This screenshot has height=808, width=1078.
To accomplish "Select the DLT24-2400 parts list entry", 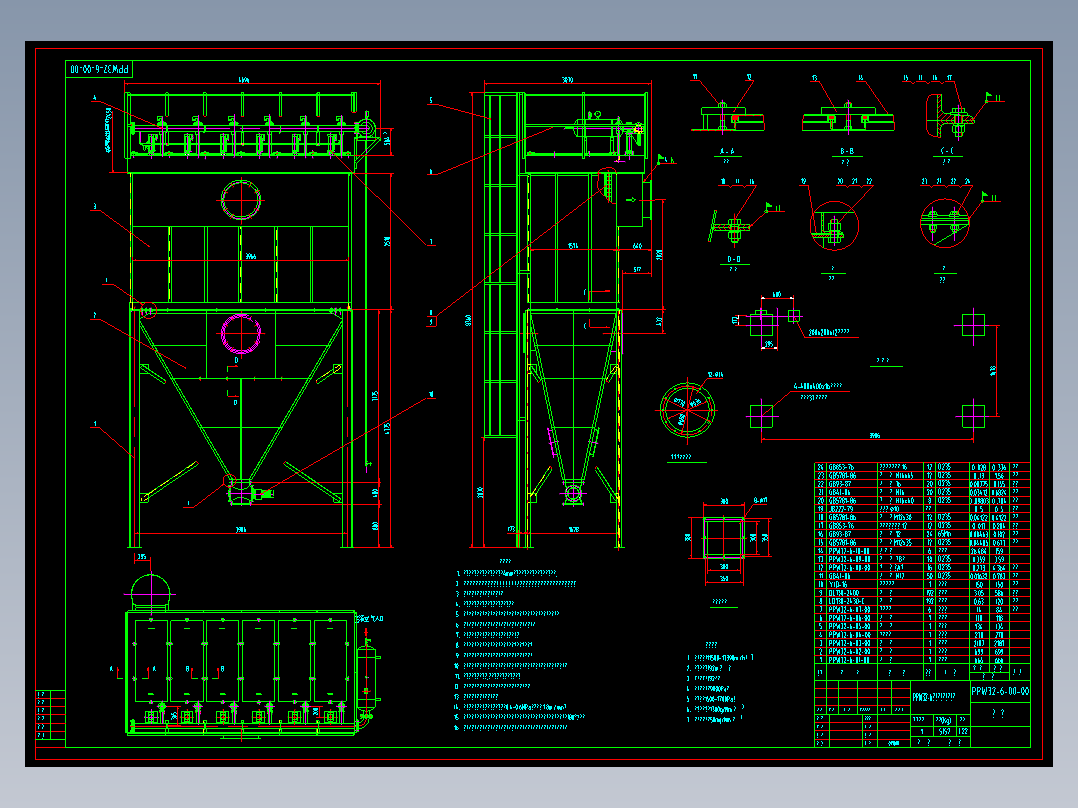I will pos(922,593).
